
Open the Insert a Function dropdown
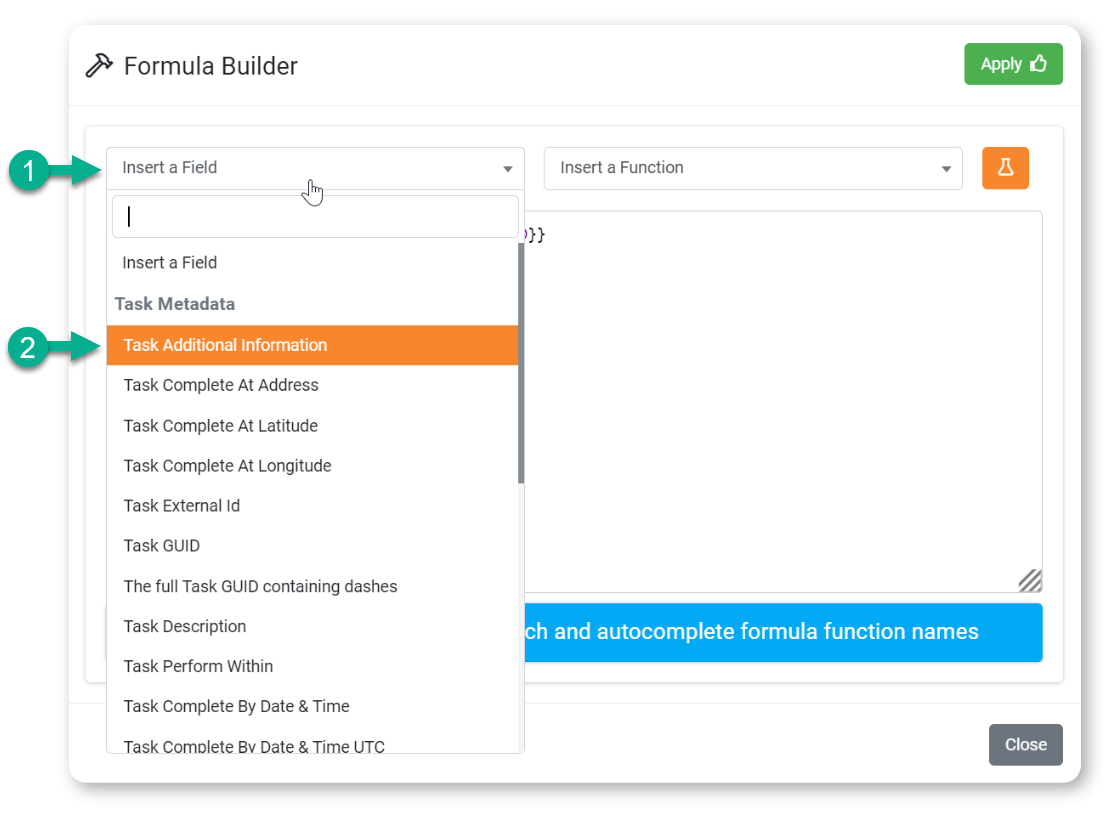tap(740, 168)
